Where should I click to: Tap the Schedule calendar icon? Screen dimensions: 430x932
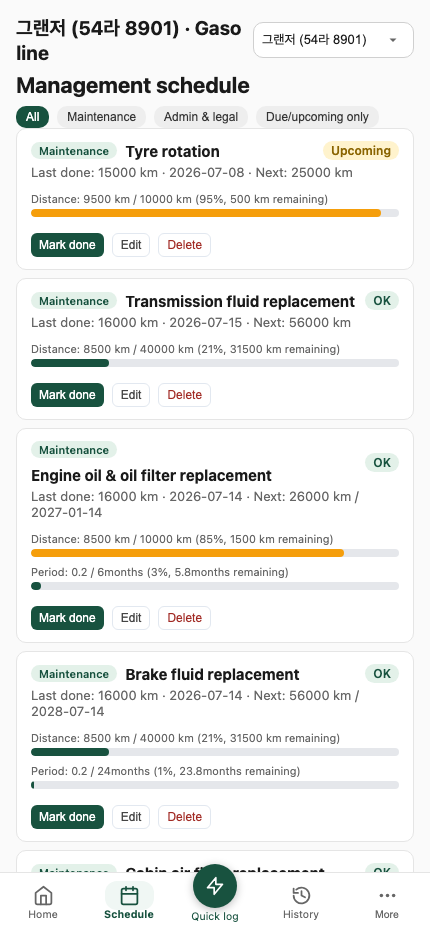pos(129,895)
